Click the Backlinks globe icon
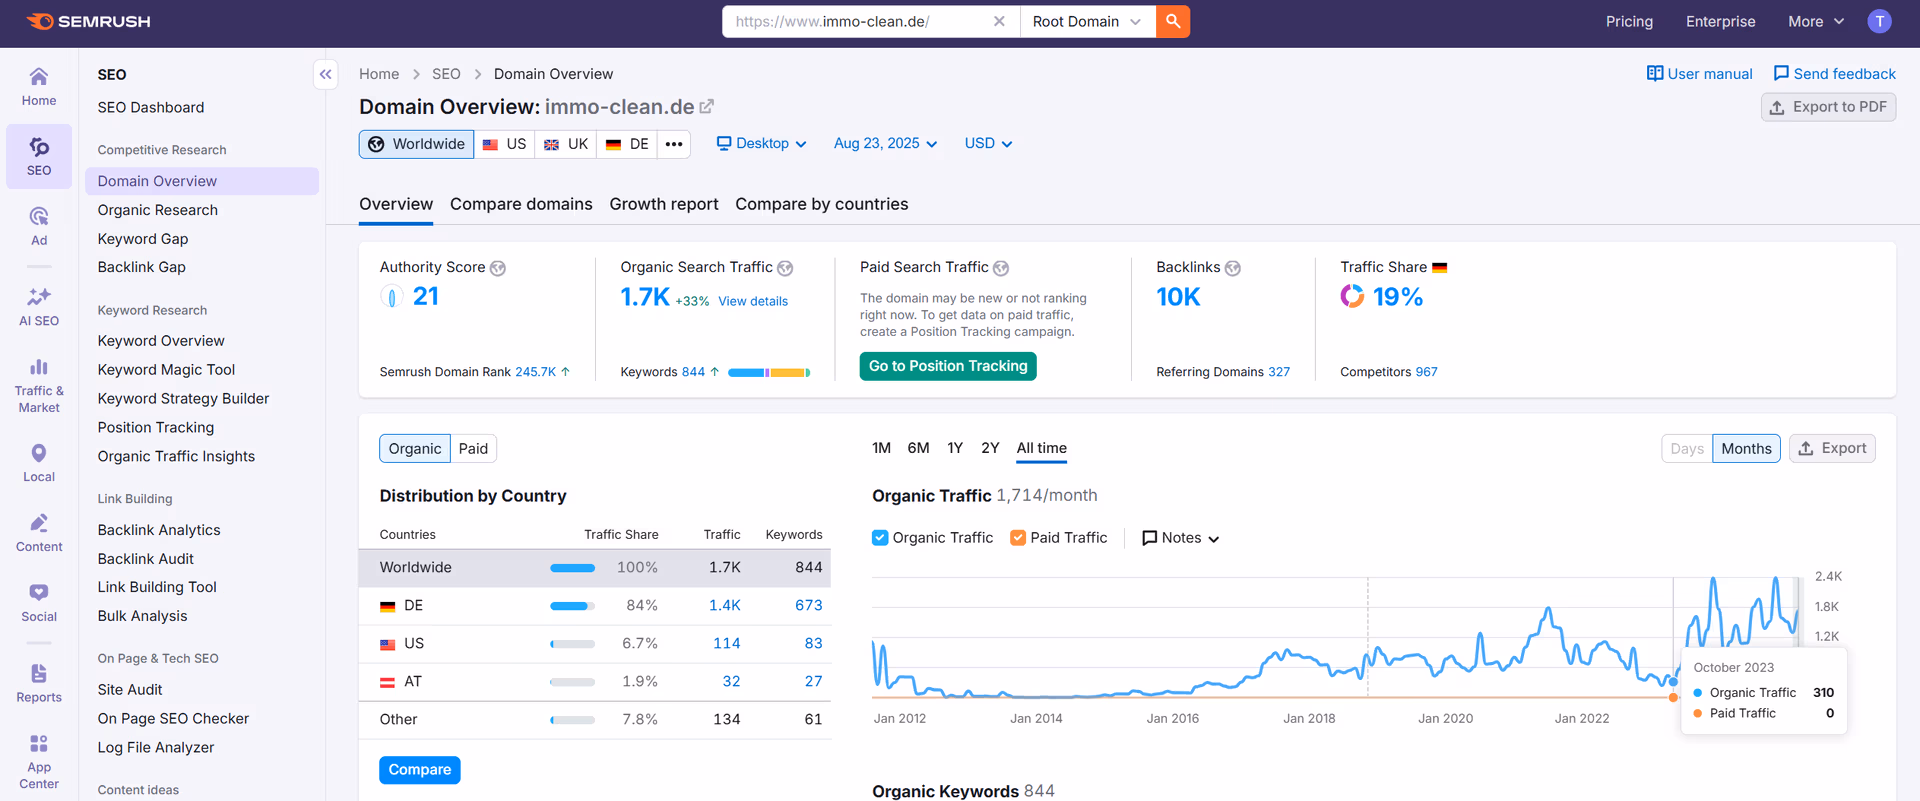Screen dimensions: 1920x801 [1233, 268]
